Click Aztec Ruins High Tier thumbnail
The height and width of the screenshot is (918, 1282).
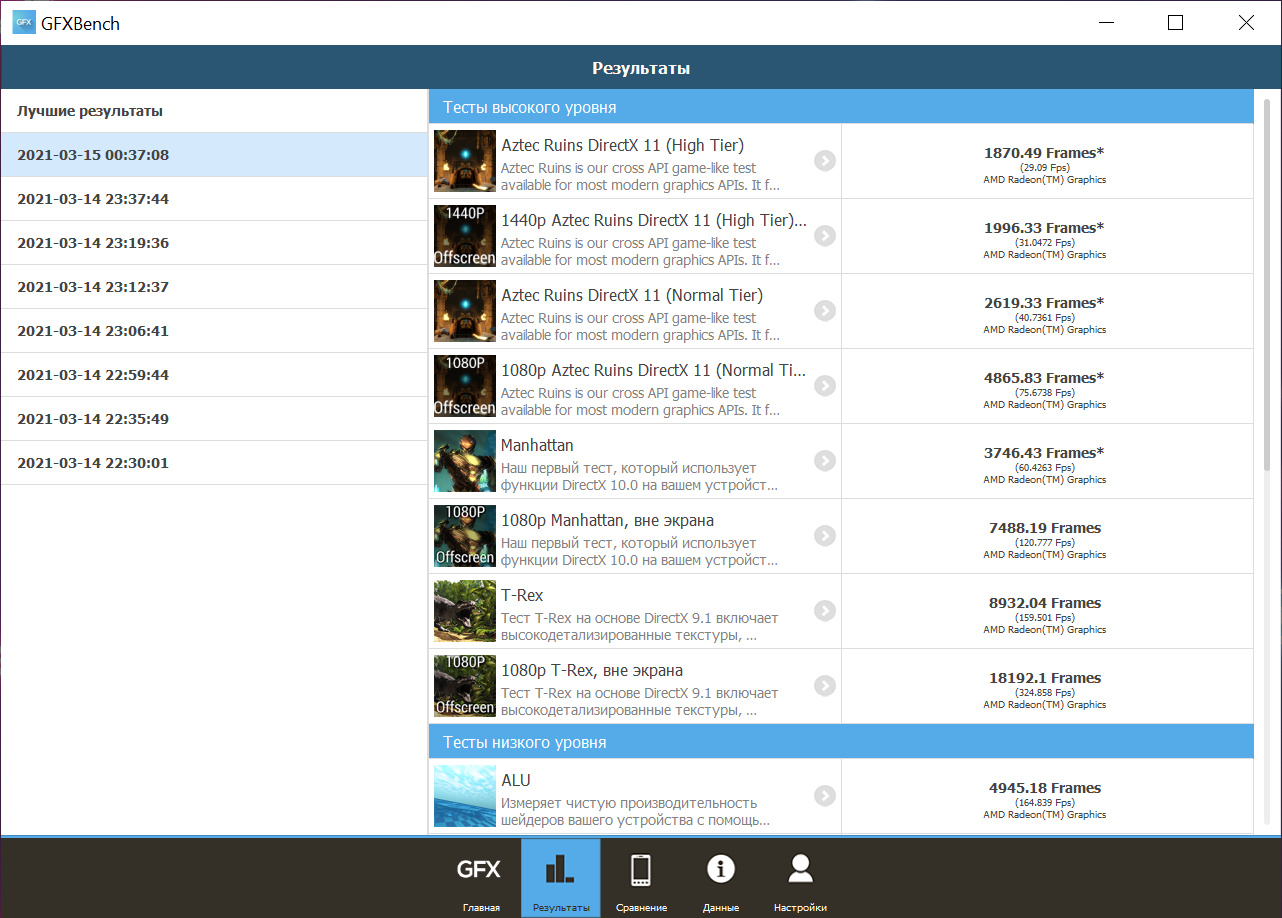pyautogui.click(x=465, y=161)
